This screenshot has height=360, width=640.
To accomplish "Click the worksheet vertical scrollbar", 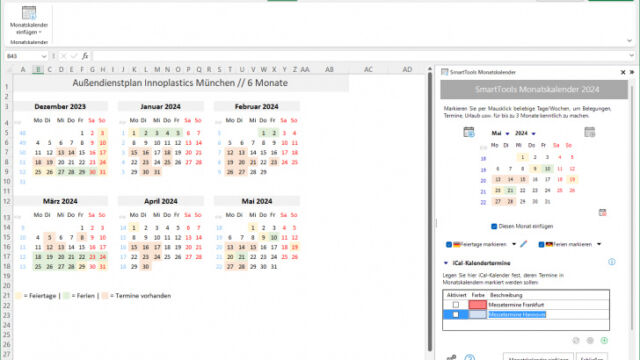I will point(429,212).
